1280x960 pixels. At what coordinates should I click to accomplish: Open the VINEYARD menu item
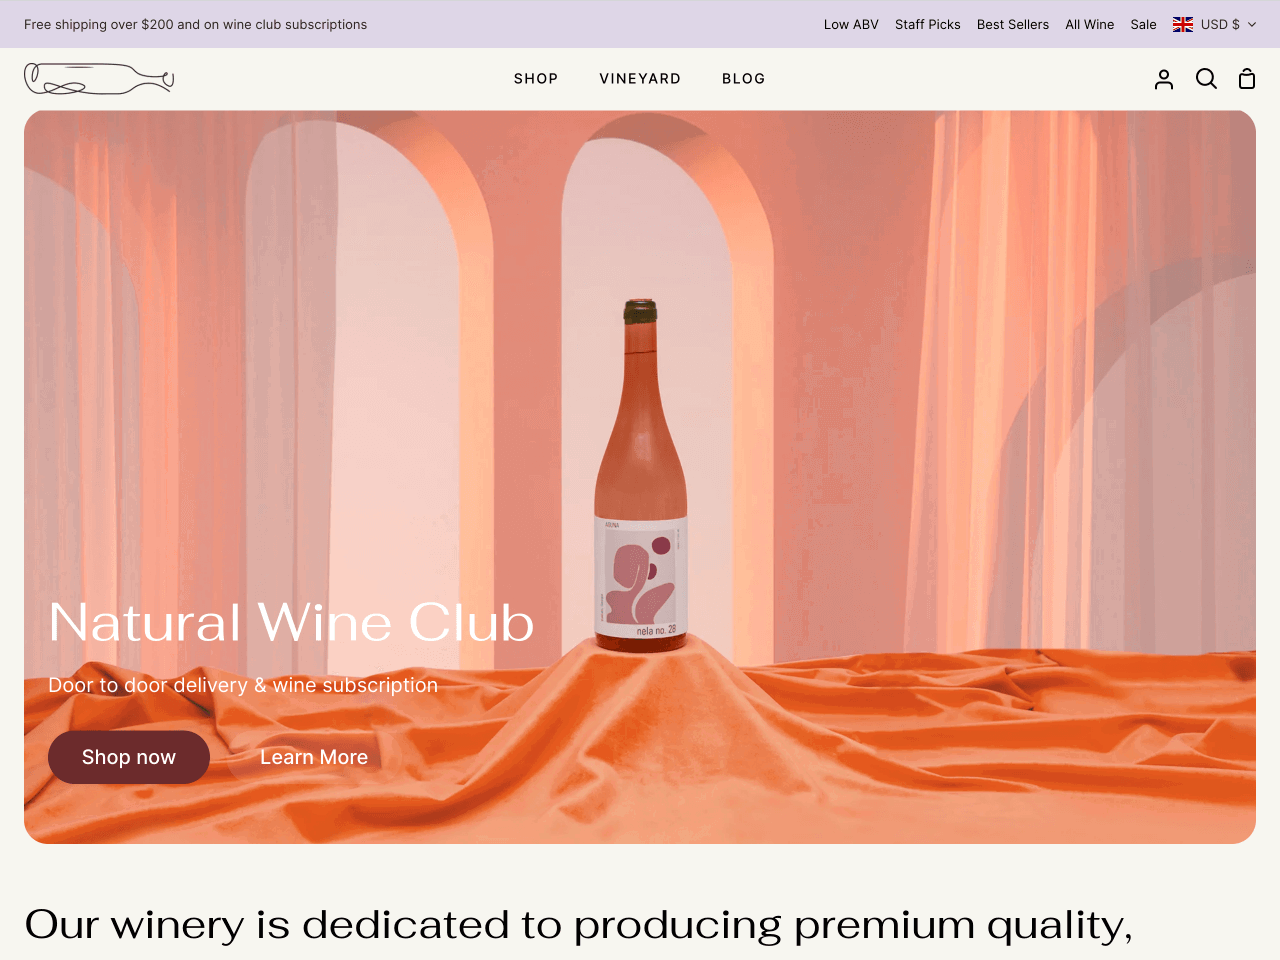[x=640, y=79]
